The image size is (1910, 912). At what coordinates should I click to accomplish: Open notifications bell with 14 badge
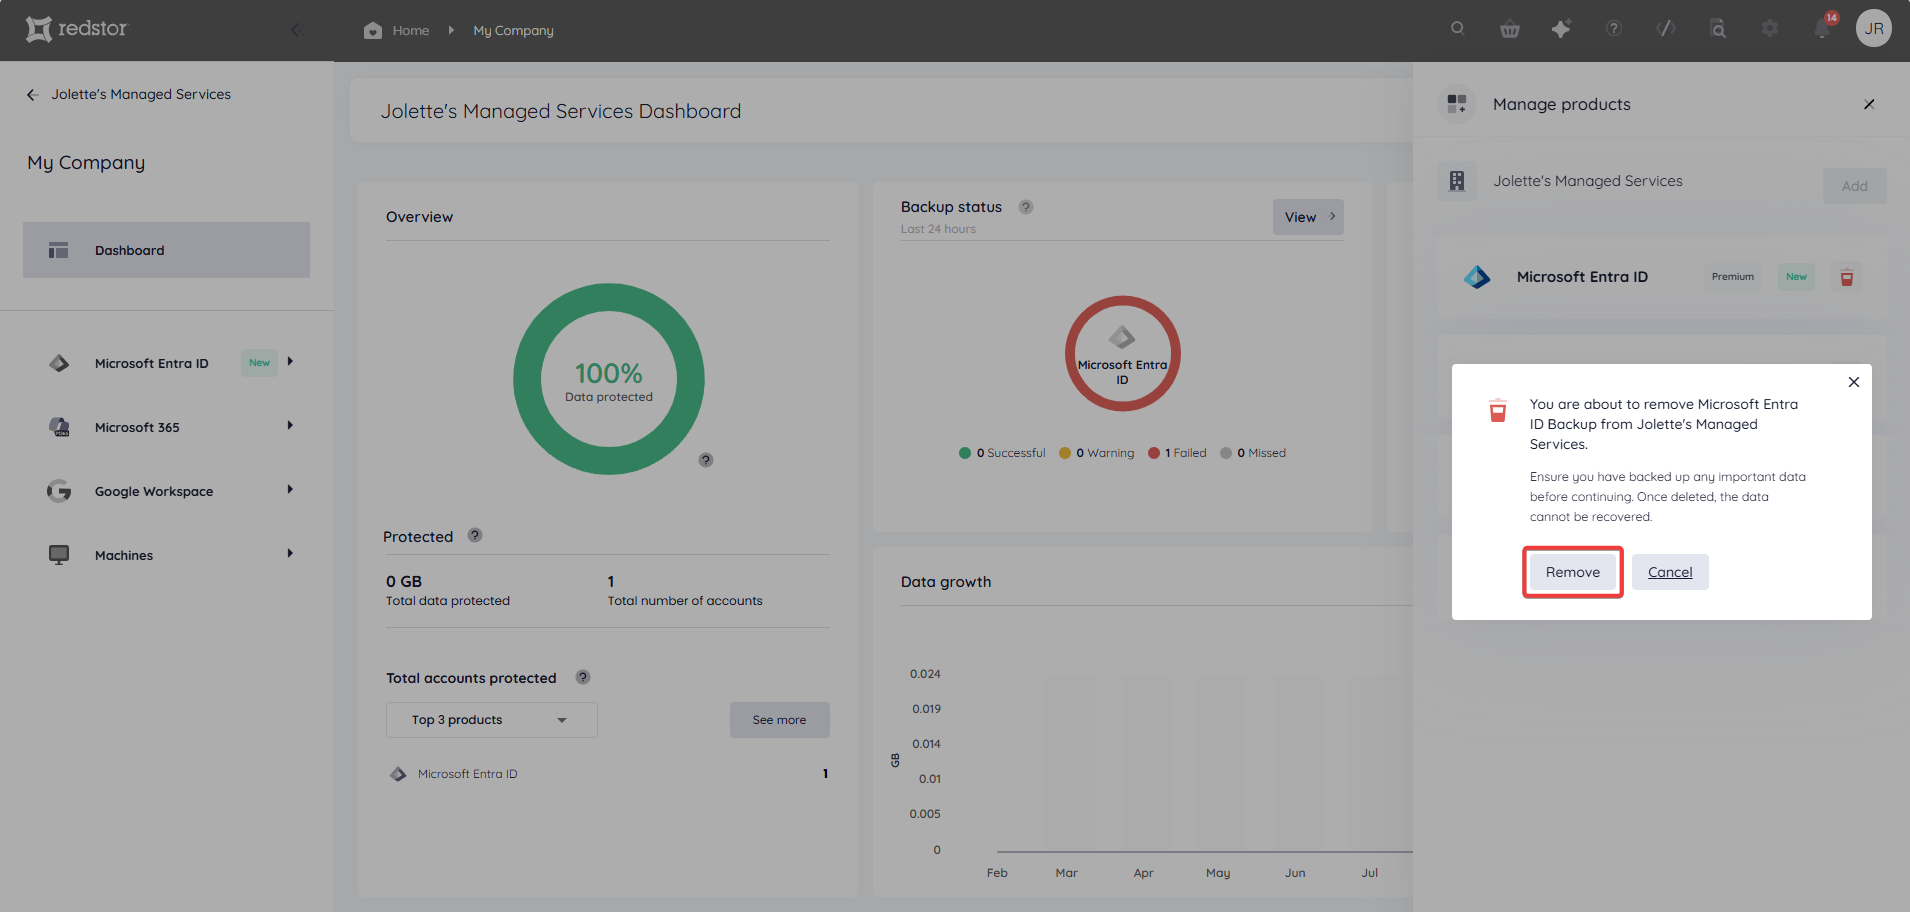[1822, 28]
